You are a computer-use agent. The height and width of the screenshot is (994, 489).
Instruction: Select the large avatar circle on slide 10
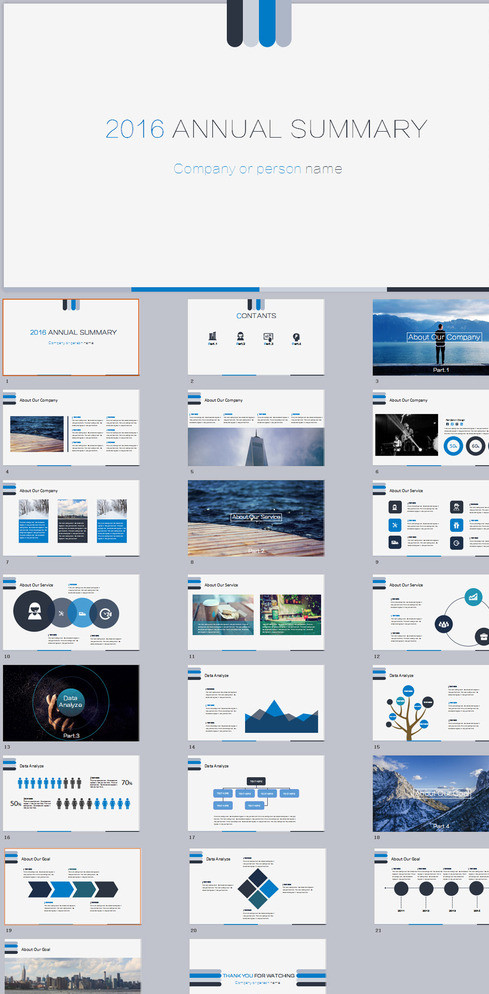(x=34, y=611)
